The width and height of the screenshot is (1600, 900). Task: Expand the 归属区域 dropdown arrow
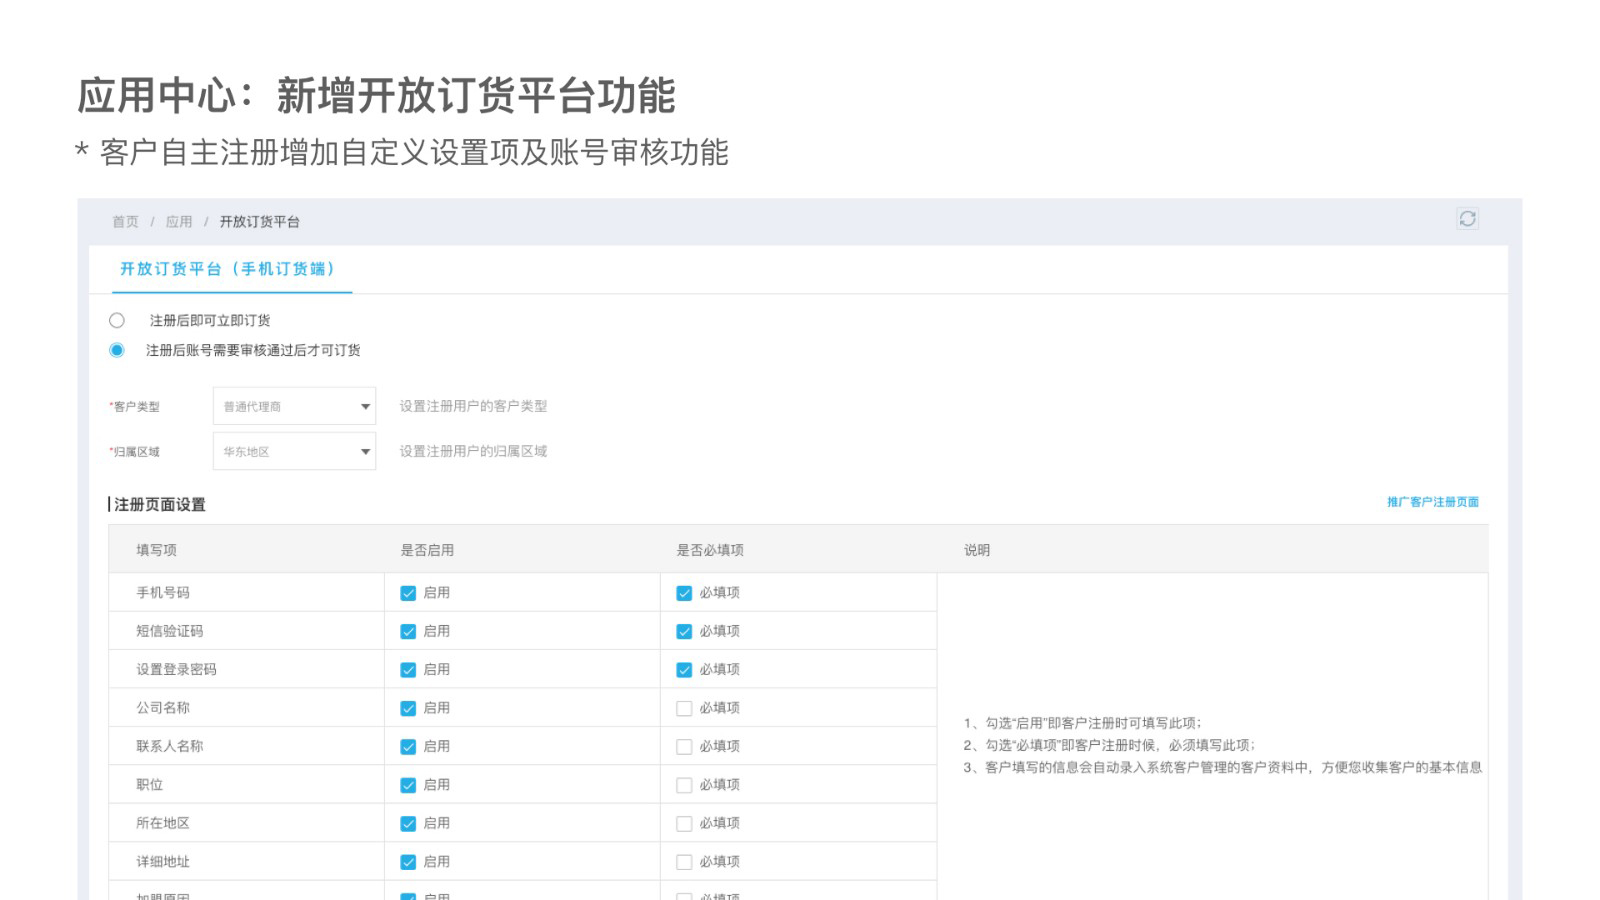click(x=365, y=452)
